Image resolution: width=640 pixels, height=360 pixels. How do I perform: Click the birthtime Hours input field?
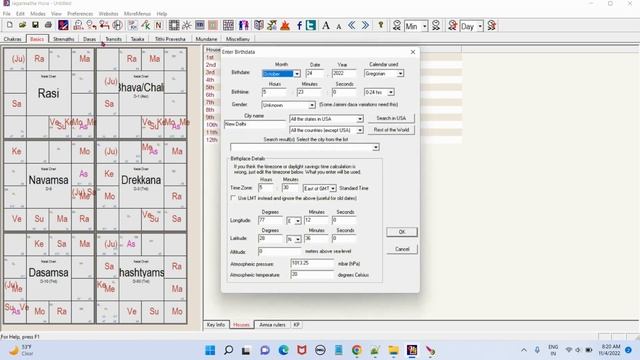274,92
